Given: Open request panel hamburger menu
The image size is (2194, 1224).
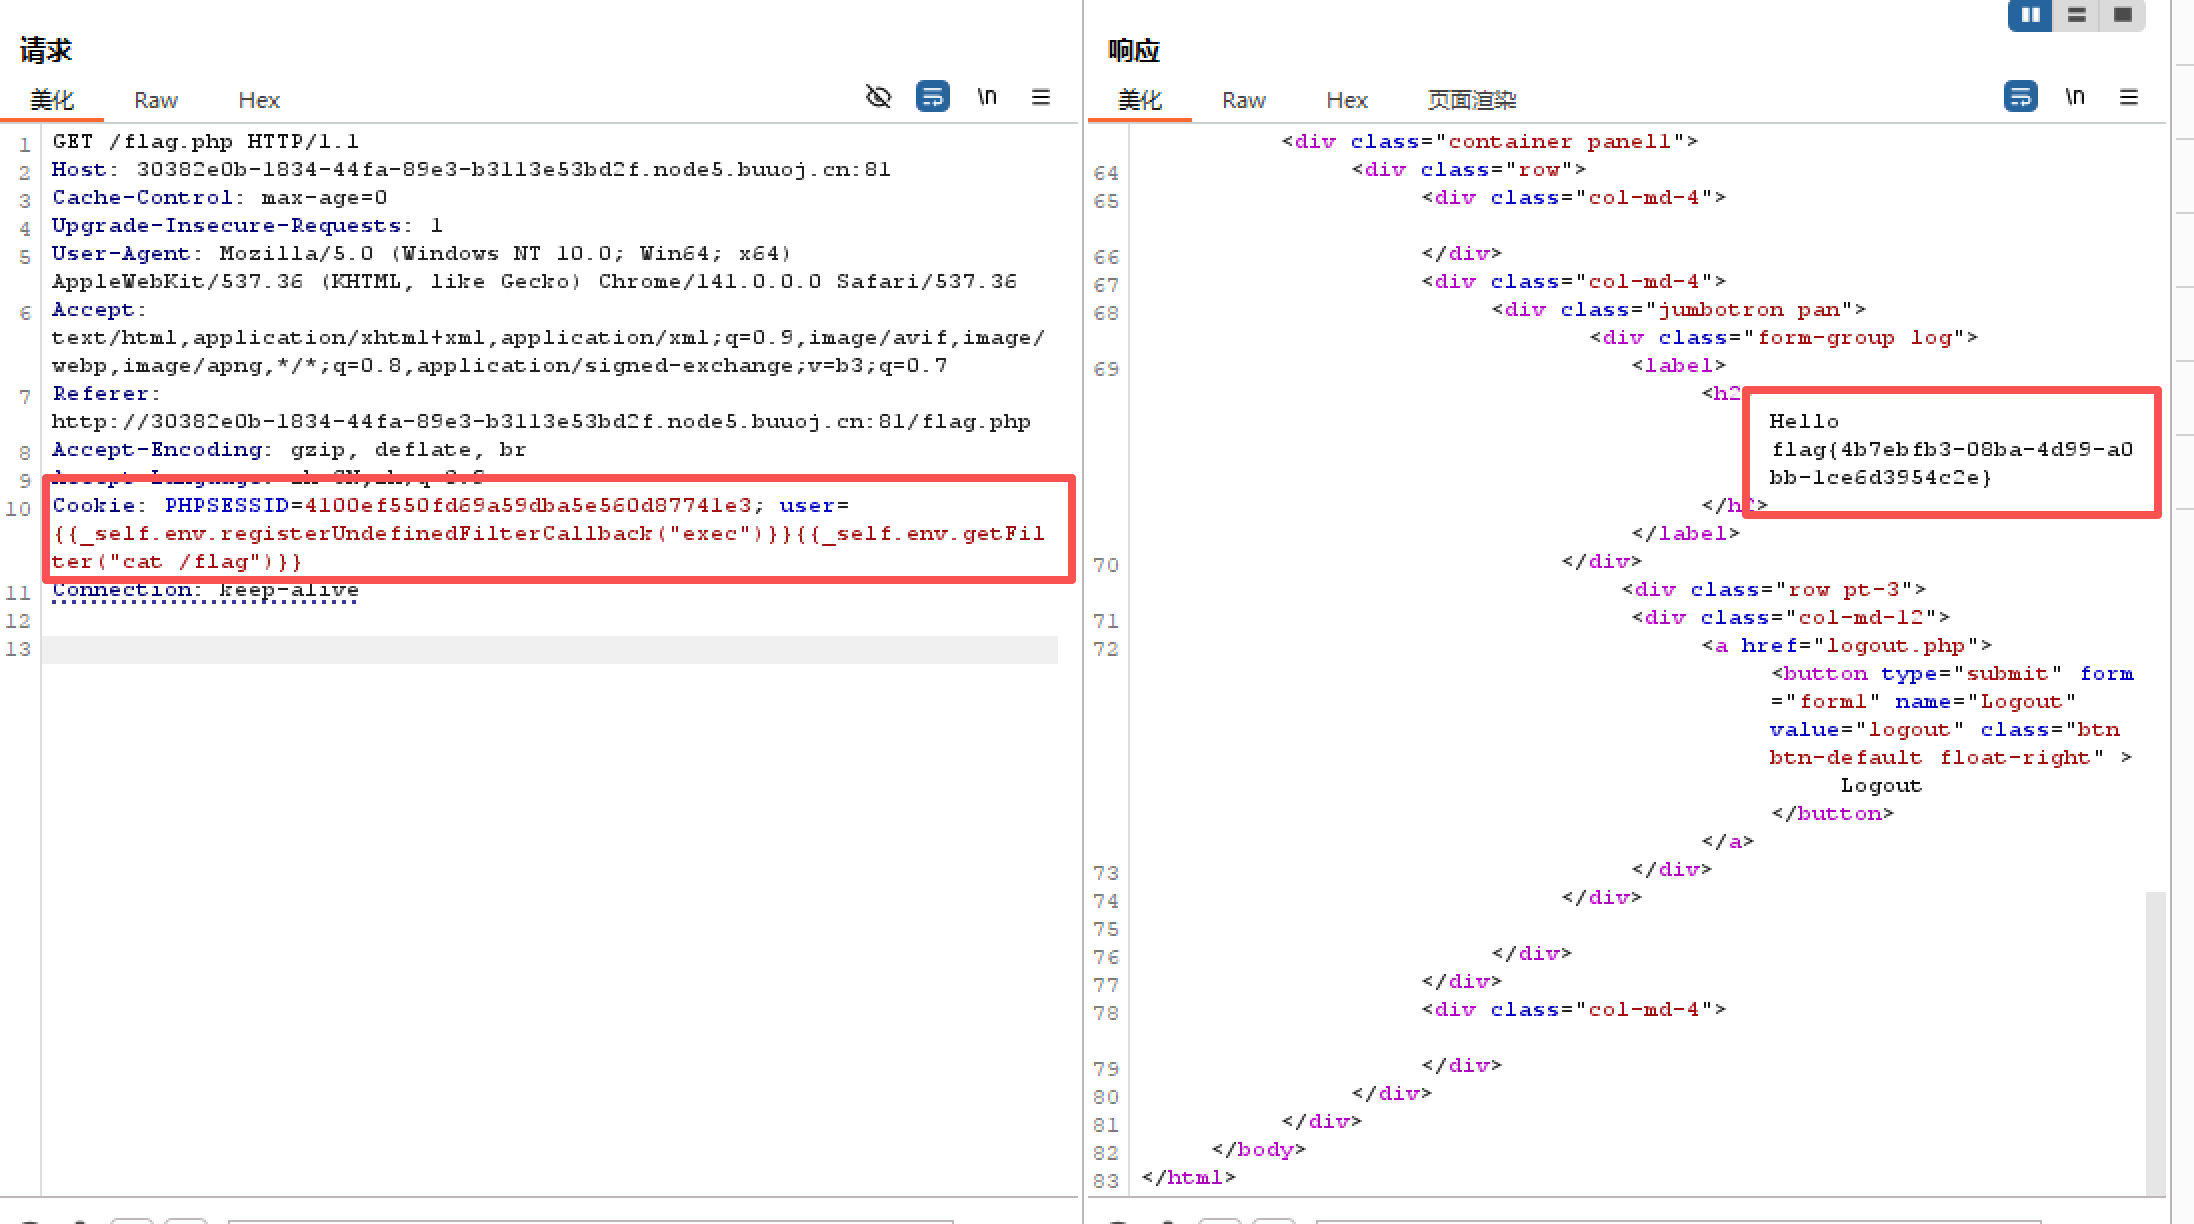Looking at the screenshot, I should click(x=1041, y=97).
